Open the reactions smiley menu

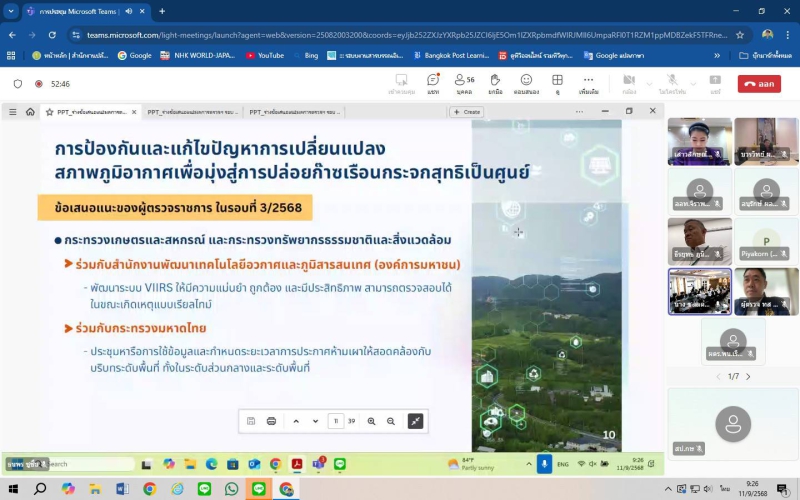(526, 84)
